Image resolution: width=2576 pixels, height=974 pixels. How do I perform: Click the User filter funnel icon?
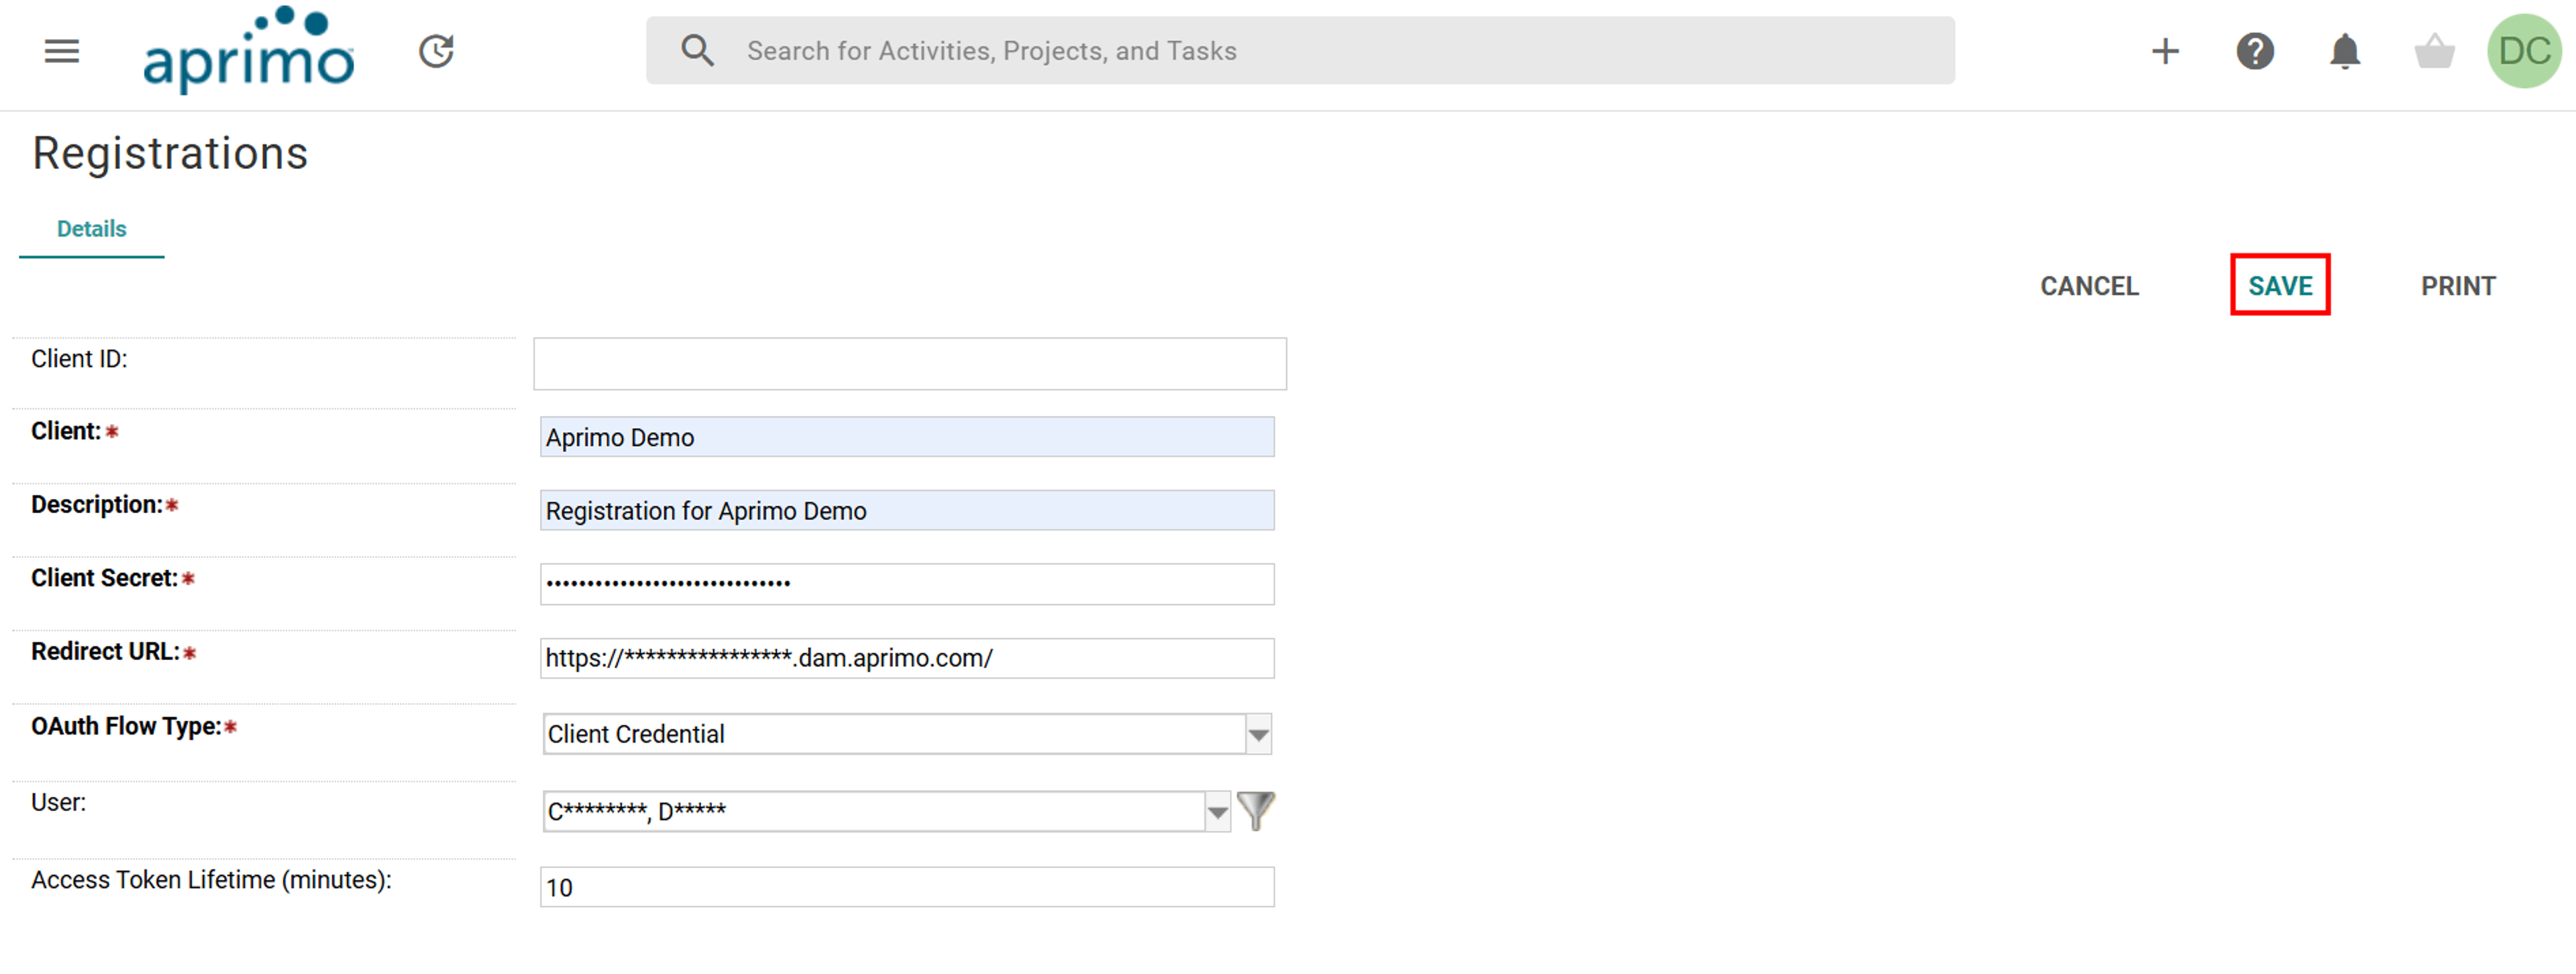pyautogui.click(x=1255, y=811)
